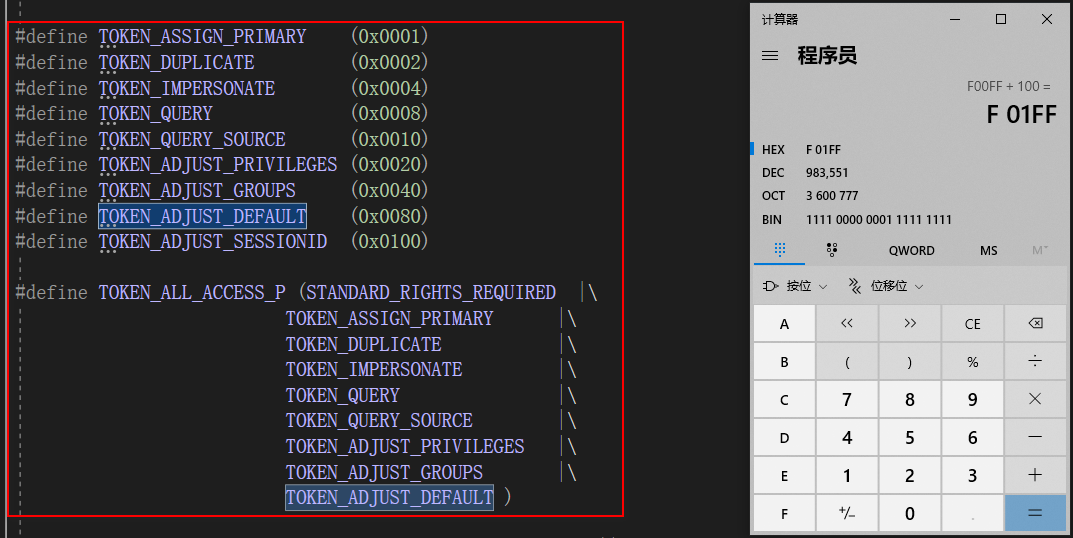Maximize the calculator window

[x=1000, y=19]
